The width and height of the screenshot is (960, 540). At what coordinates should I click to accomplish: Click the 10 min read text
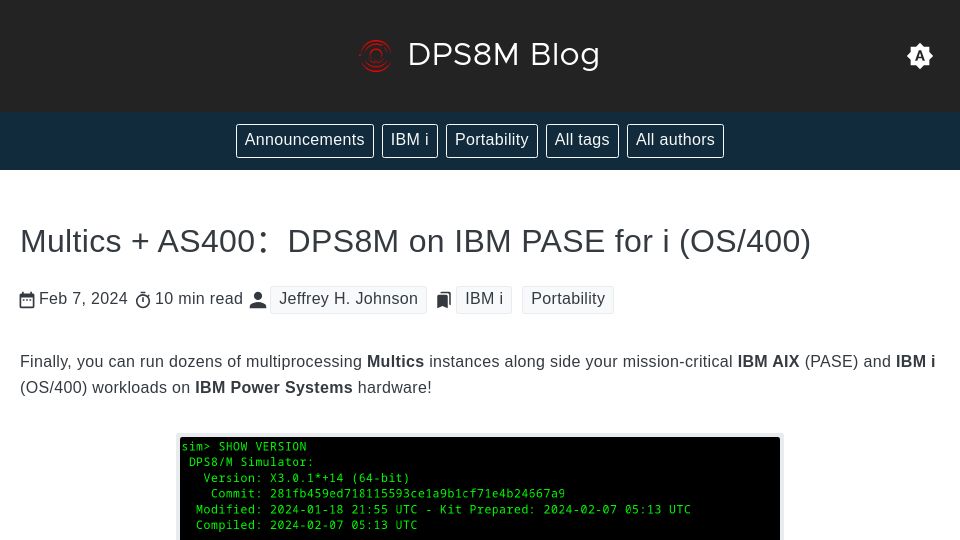pos(199,299)
